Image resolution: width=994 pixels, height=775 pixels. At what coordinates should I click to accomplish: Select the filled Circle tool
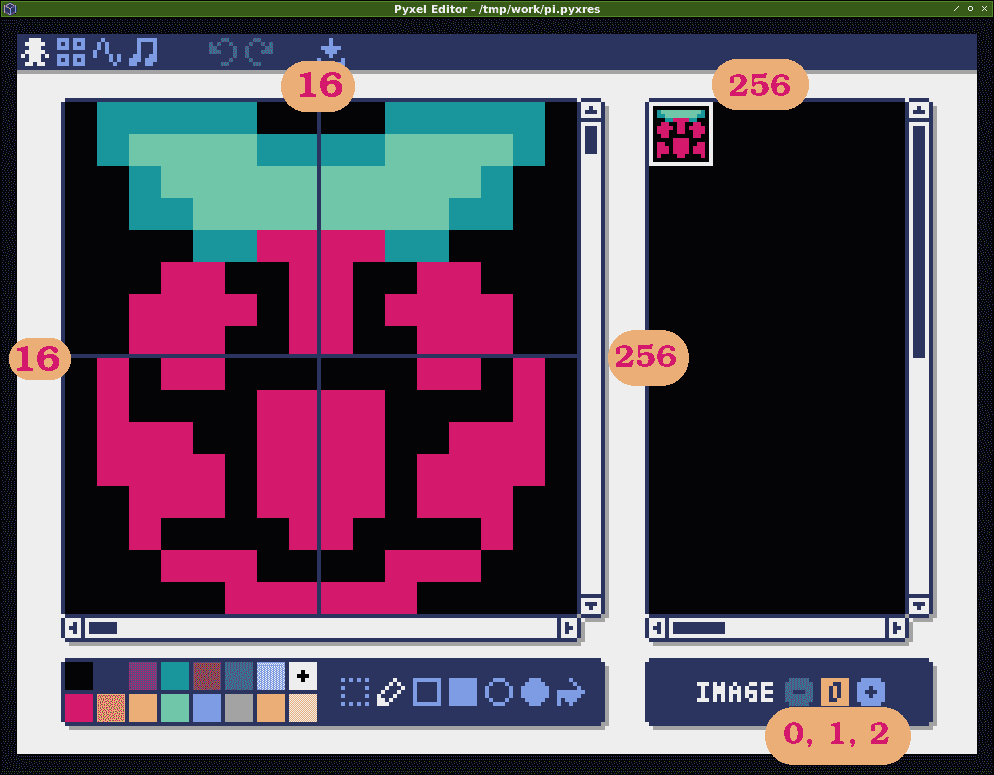pyautogui.click(x=535, y=692)
